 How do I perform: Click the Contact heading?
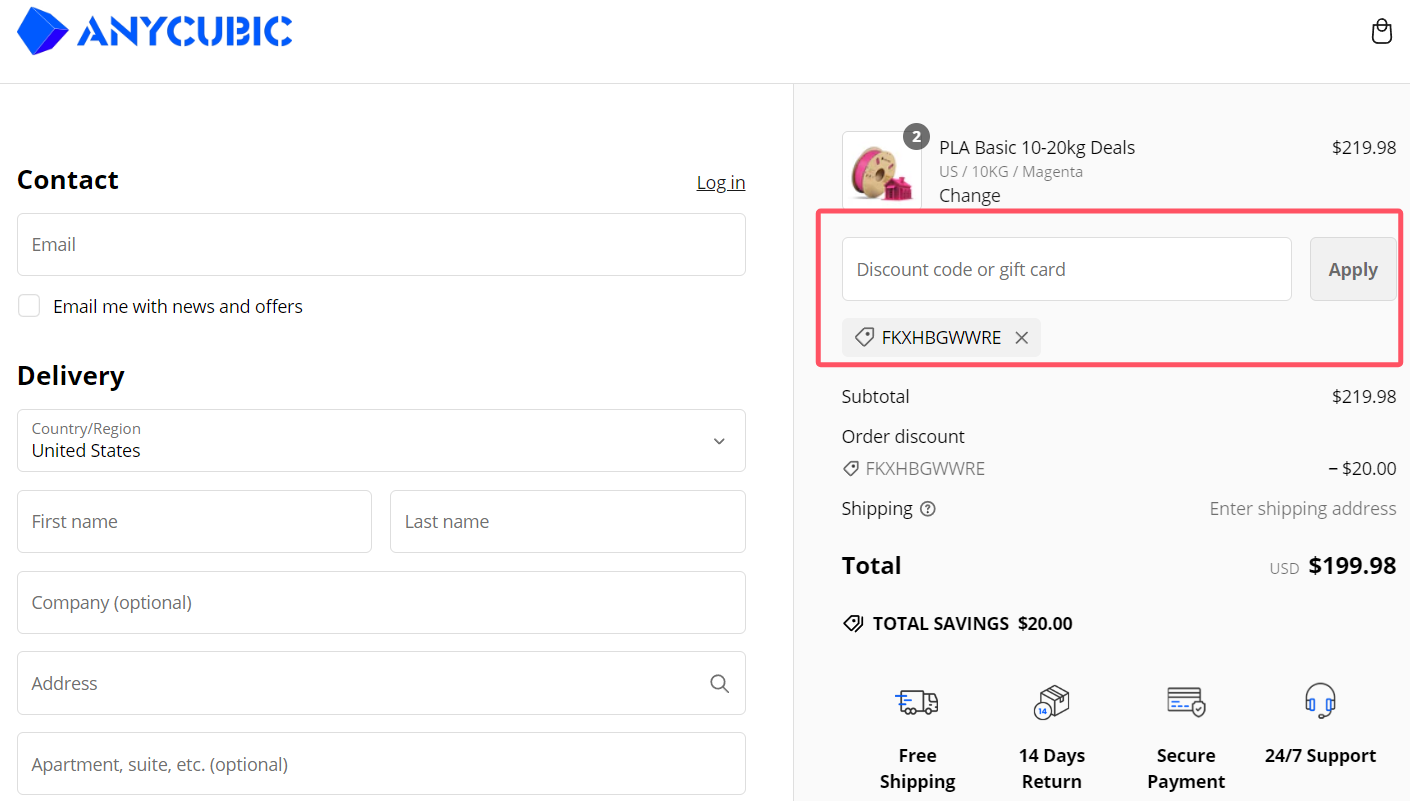[68, 180]
